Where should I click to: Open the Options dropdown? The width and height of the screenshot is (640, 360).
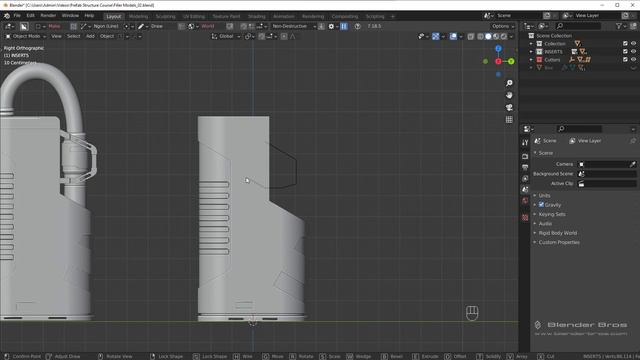502,26
